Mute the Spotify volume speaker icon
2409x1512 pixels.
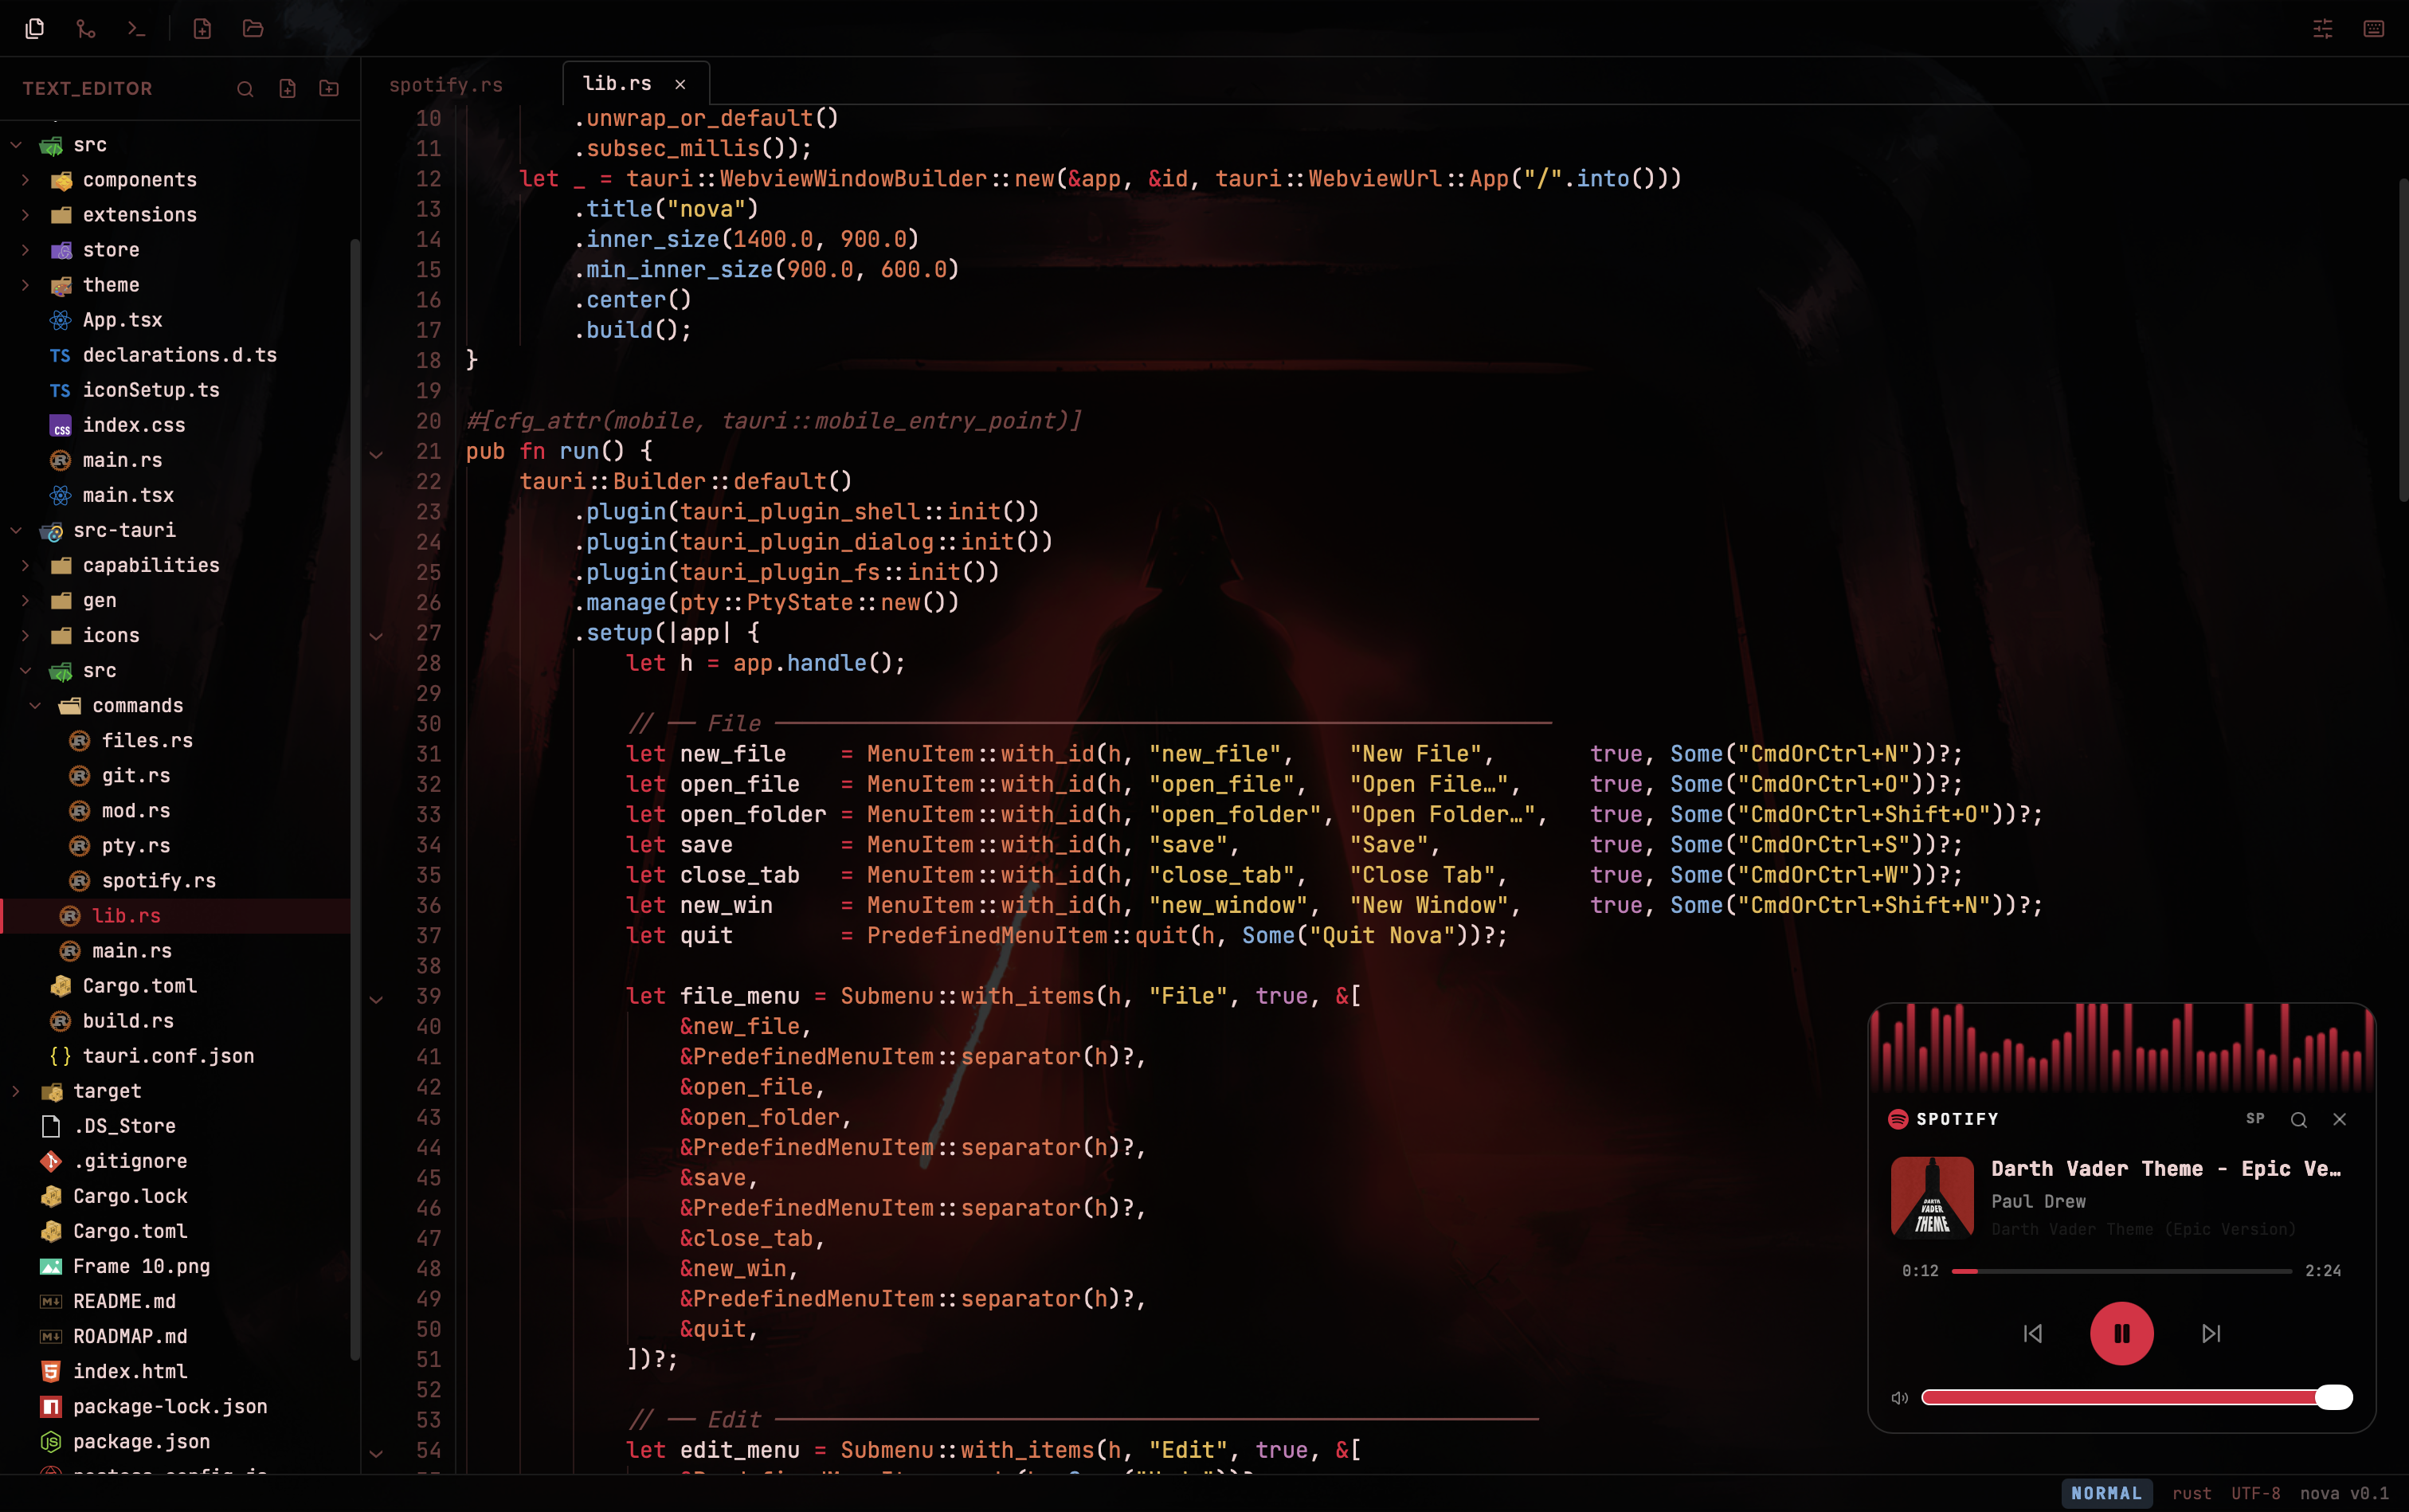click(x=1899, y=1398)
